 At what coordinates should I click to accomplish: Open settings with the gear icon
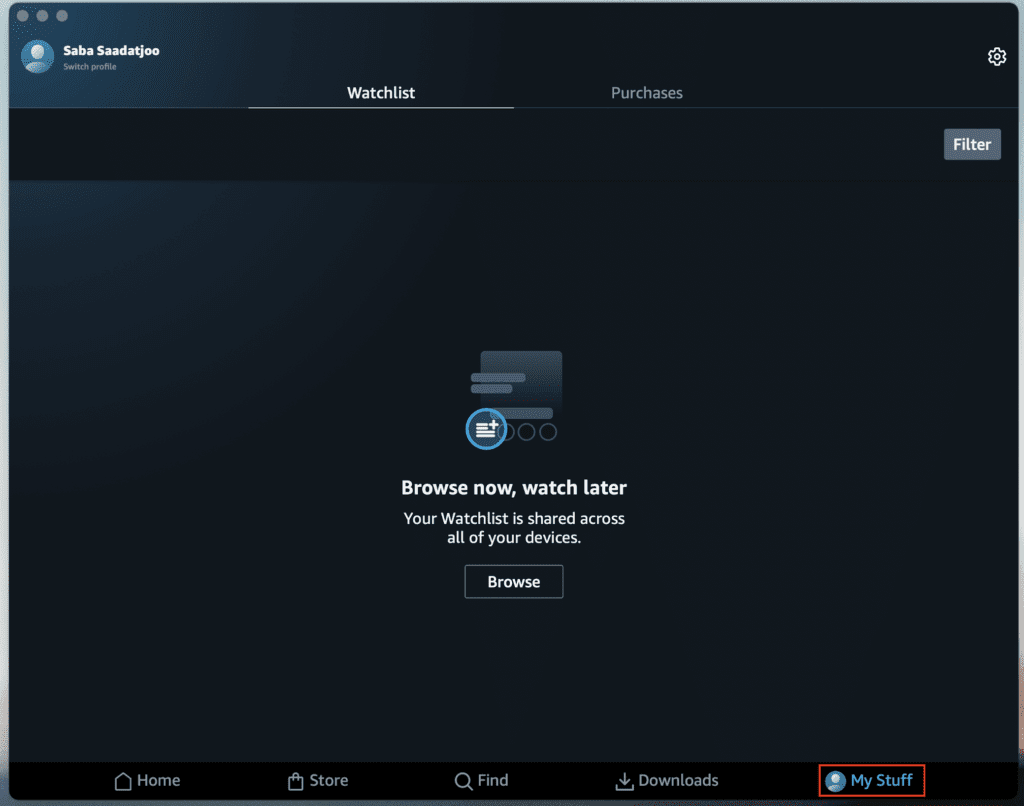click(x=997, y=57)
